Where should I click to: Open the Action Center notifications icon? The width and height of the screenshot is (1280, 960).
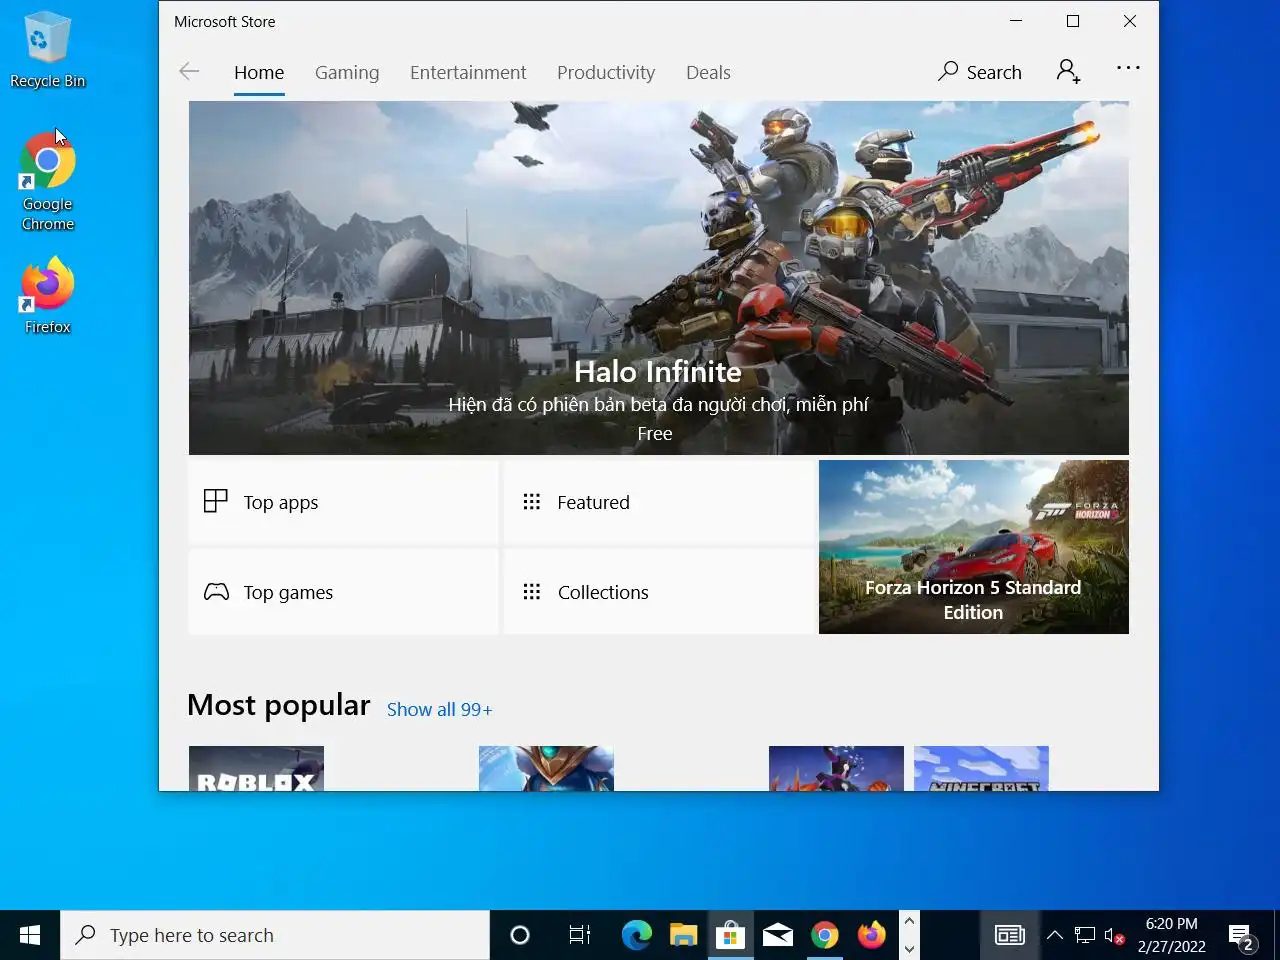pyautogui.click(x=1242, y=937)
